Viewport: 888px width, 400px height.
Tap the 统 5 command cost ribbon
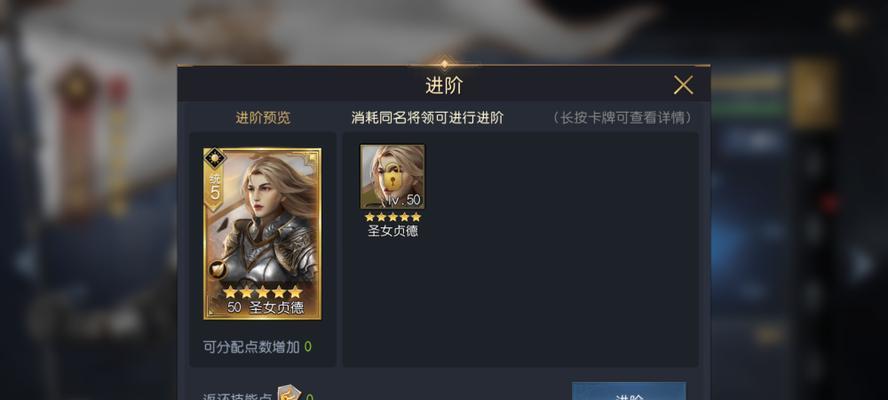(x=215, y=187)
